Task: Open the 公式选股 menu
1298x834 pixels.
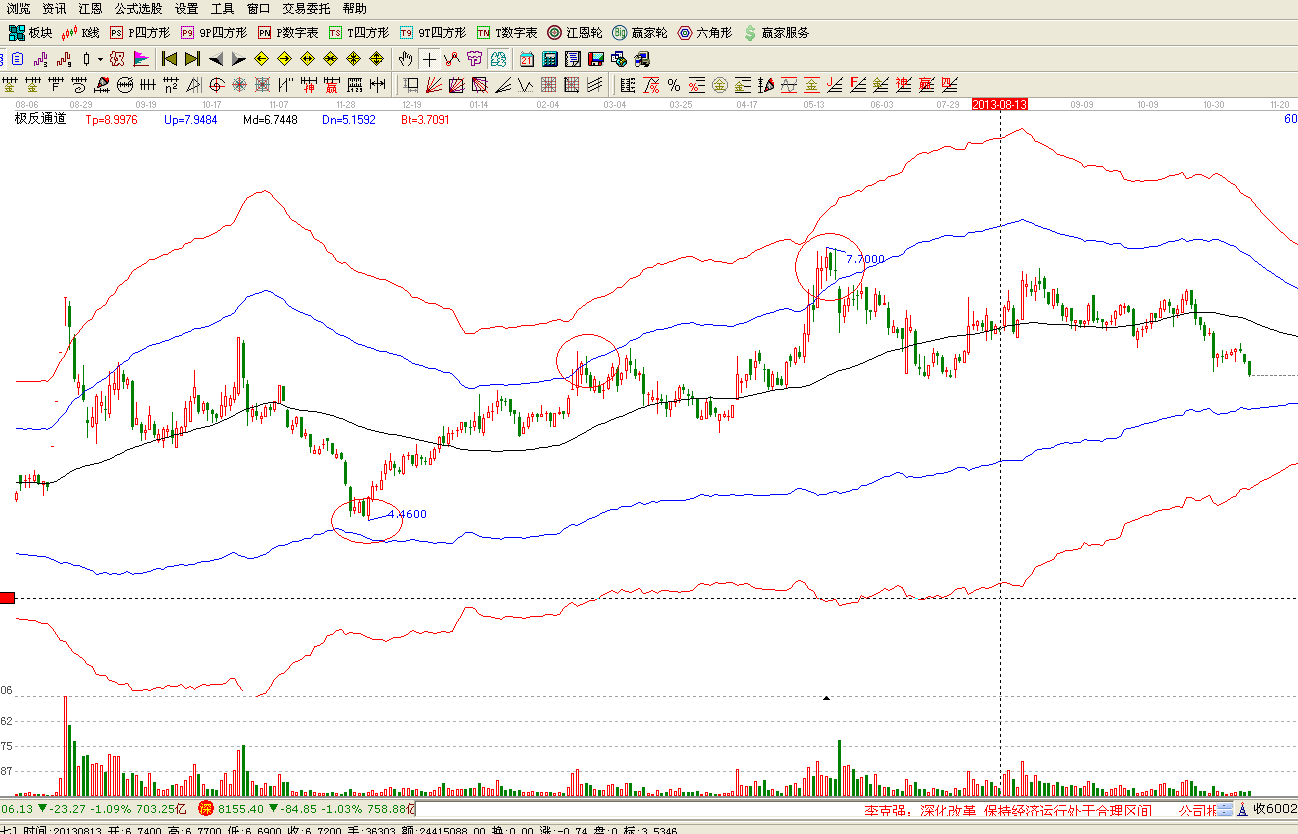Action: click(138, 9)
